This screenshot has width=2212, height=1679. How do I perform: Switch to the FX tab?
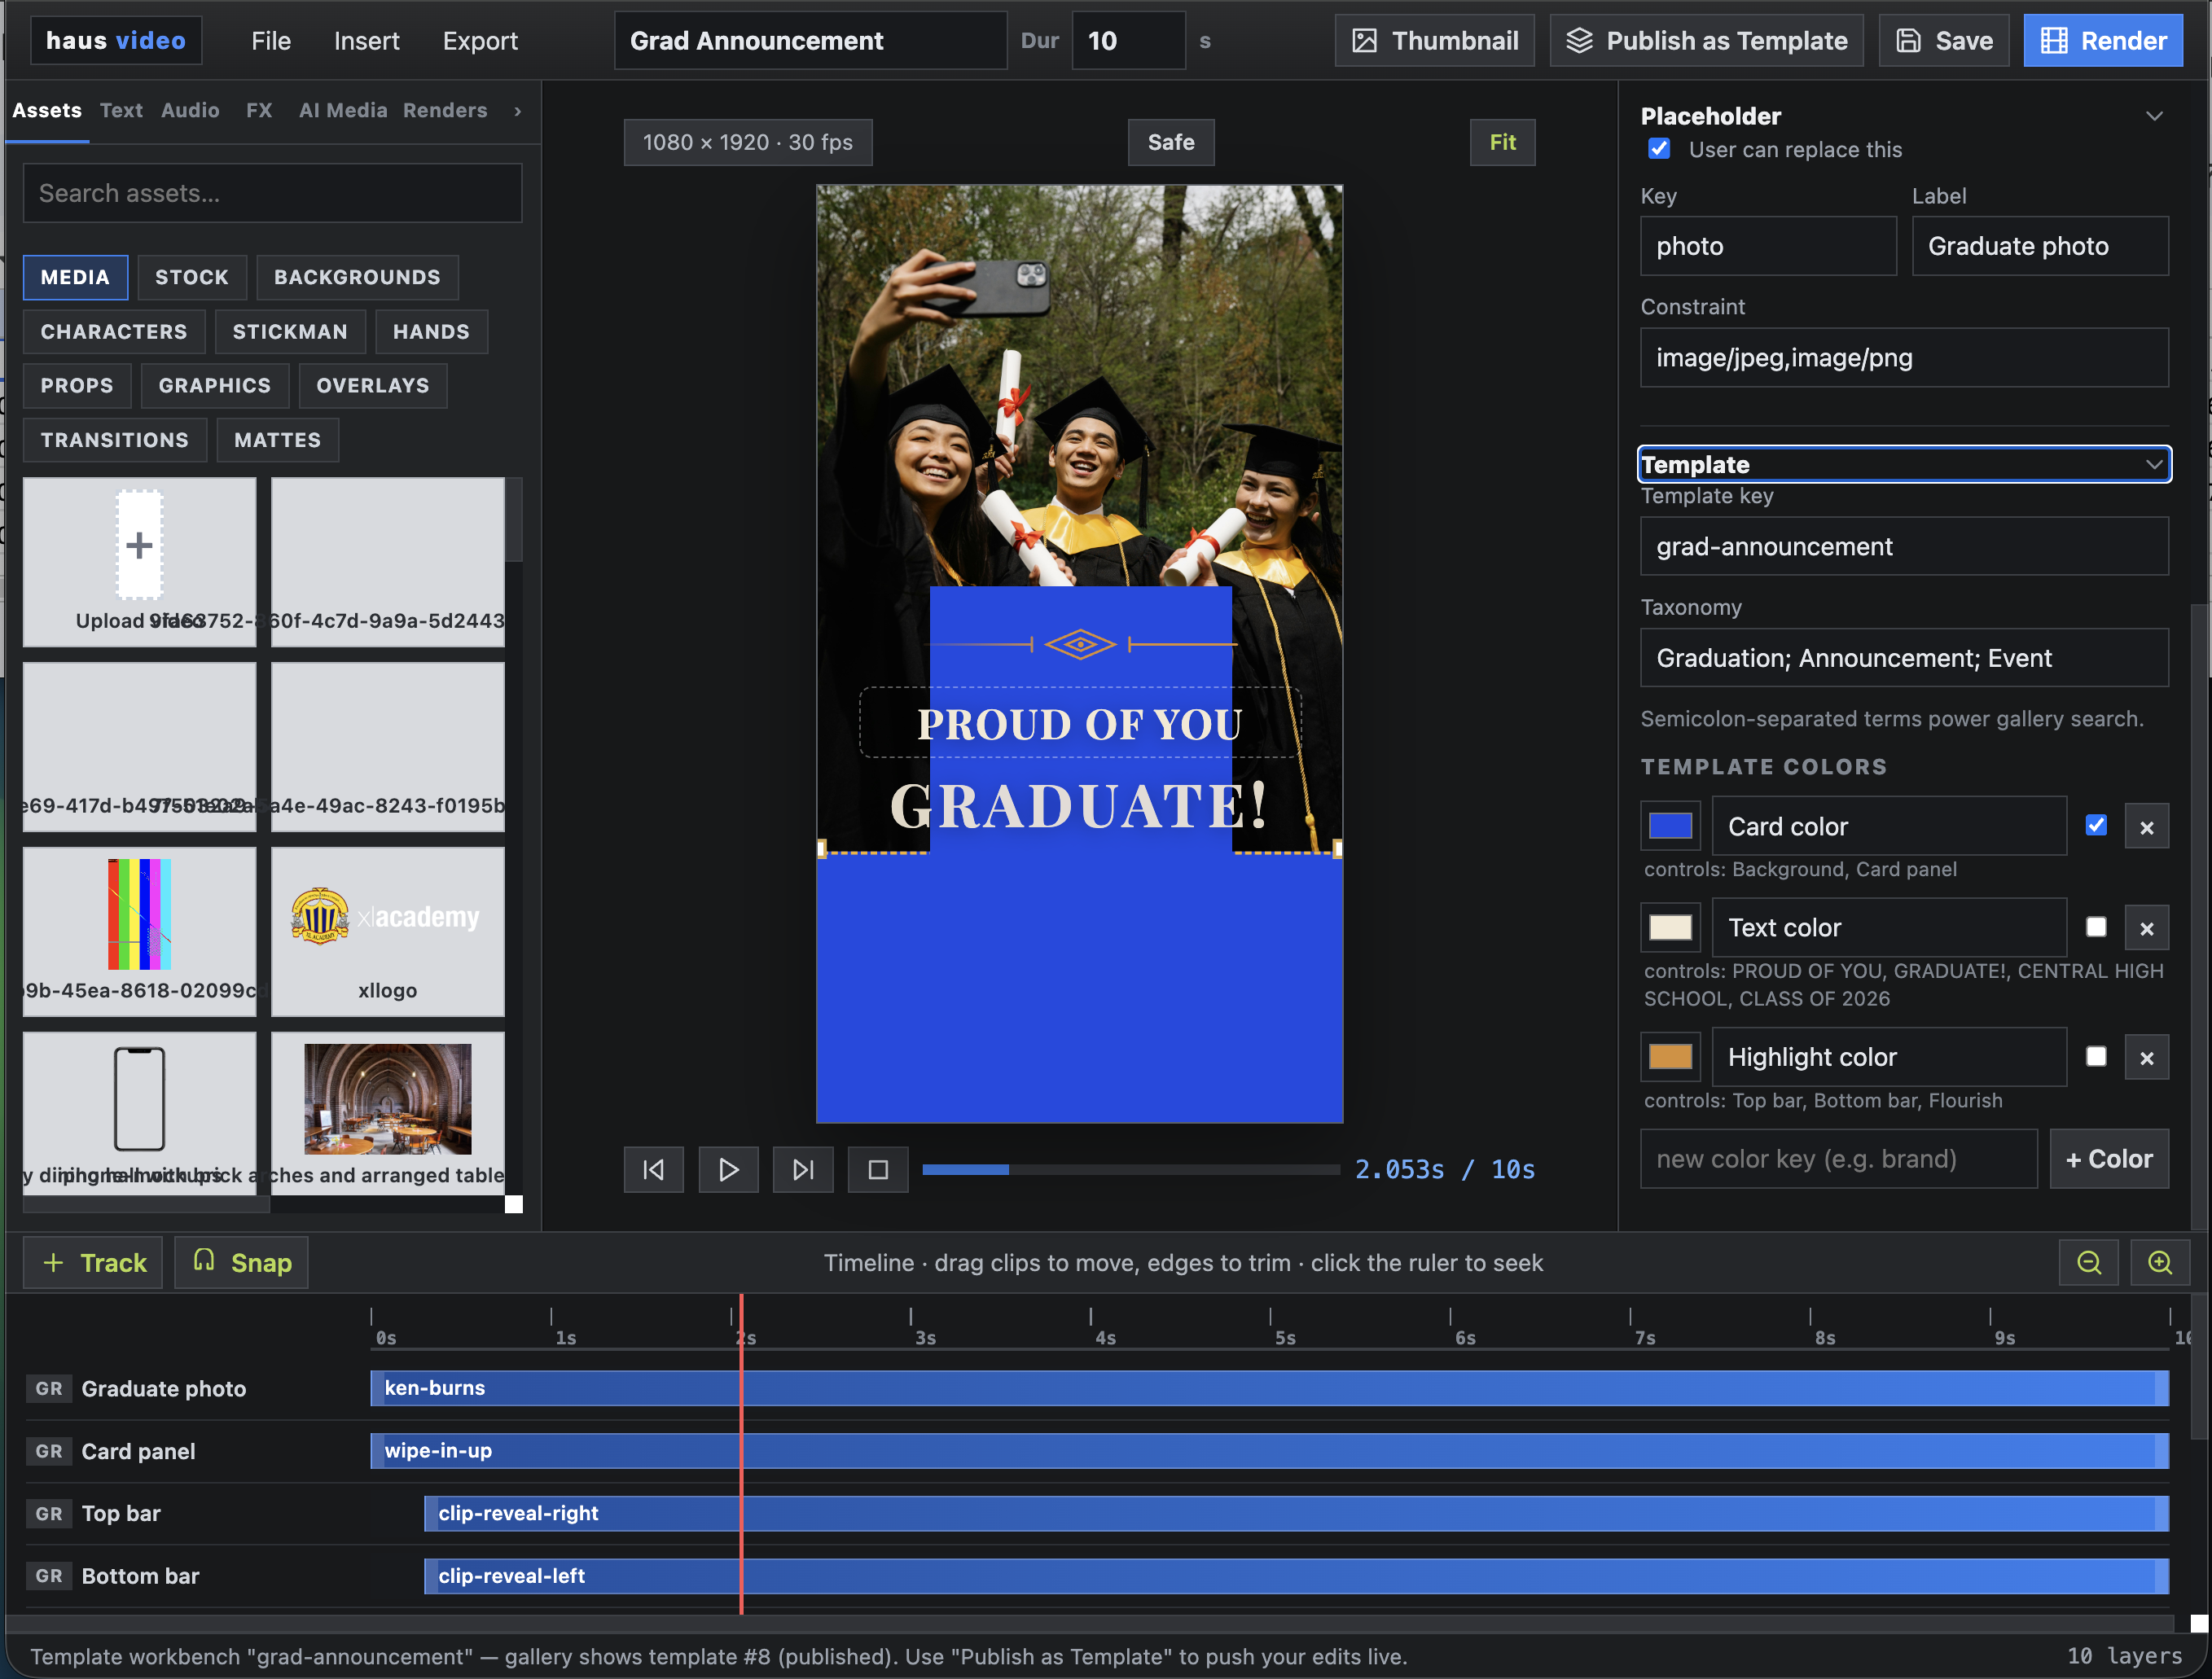tap(259, 110)
